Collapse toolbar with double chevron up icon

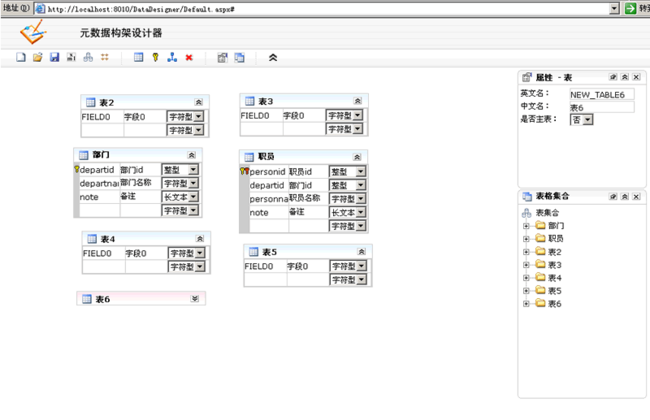pyautogui.click(x=273, y=58)
